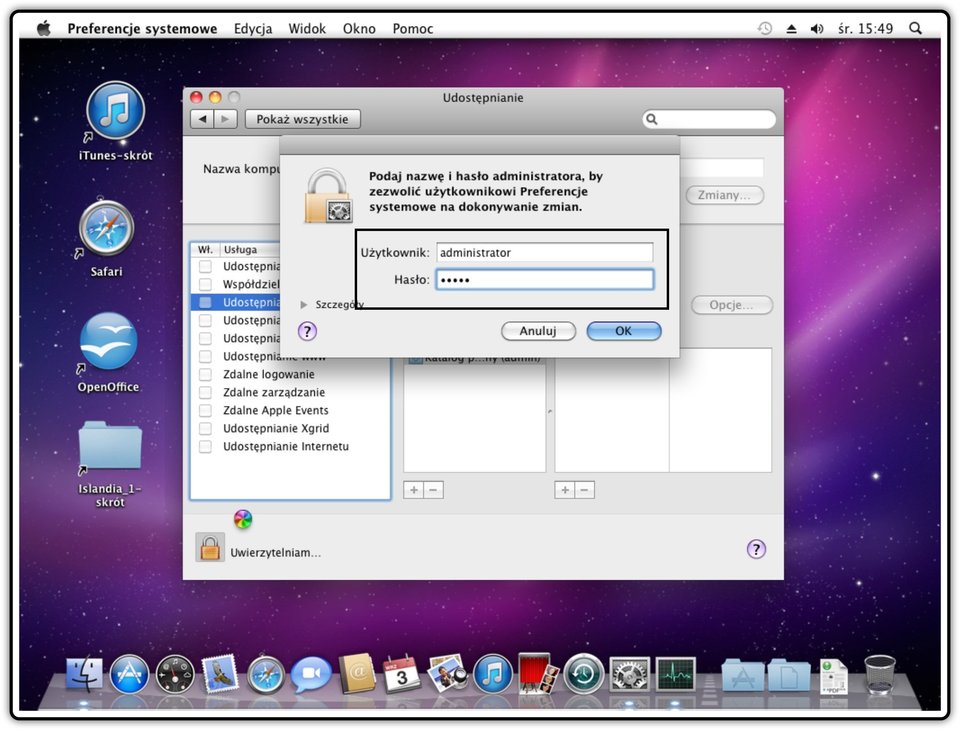This screenshot has height=730, width=960.
Task: Focus the Hasło password field
Action: pos(544,280)
